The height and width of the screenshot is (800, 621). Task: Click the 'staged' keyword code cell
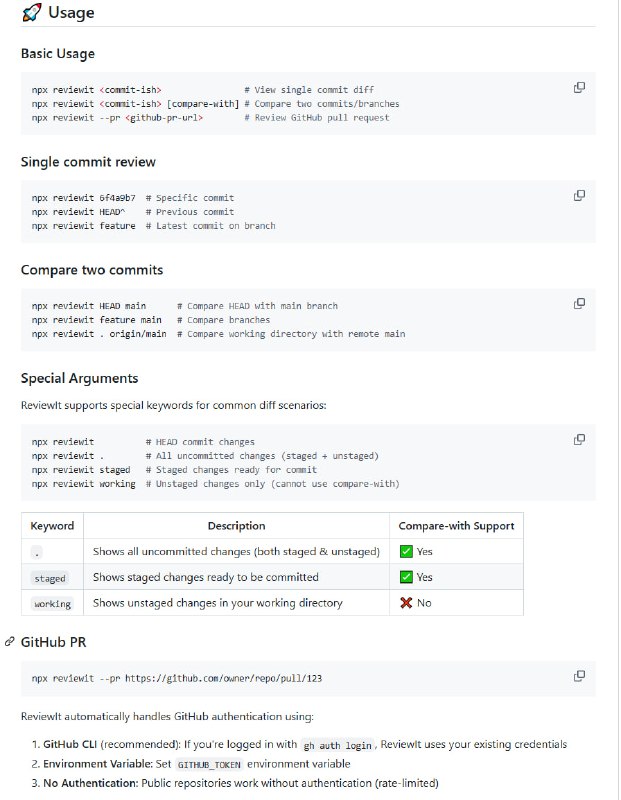50,578
